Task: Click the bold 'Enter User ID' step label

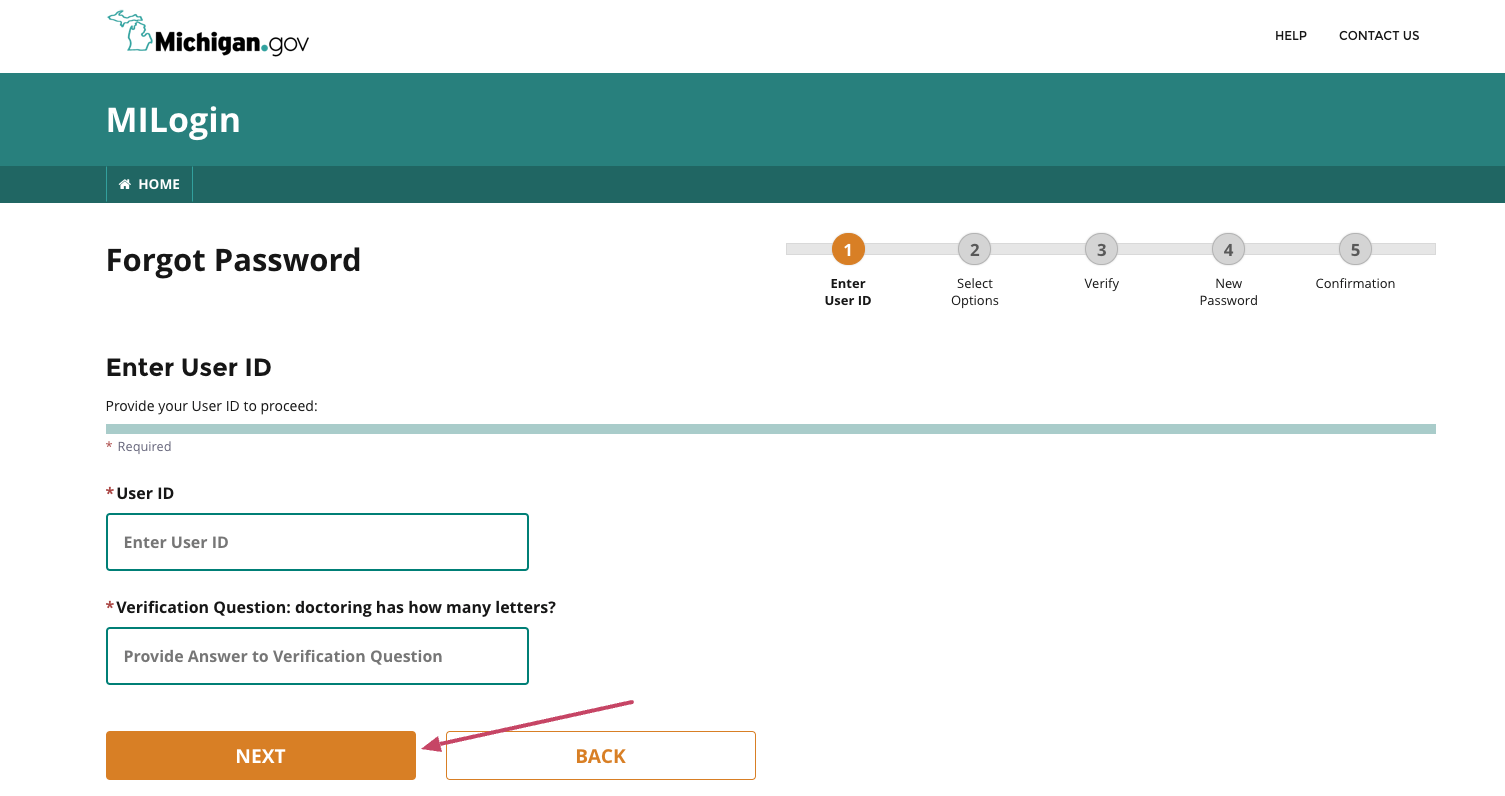Action: coord(848,292)
